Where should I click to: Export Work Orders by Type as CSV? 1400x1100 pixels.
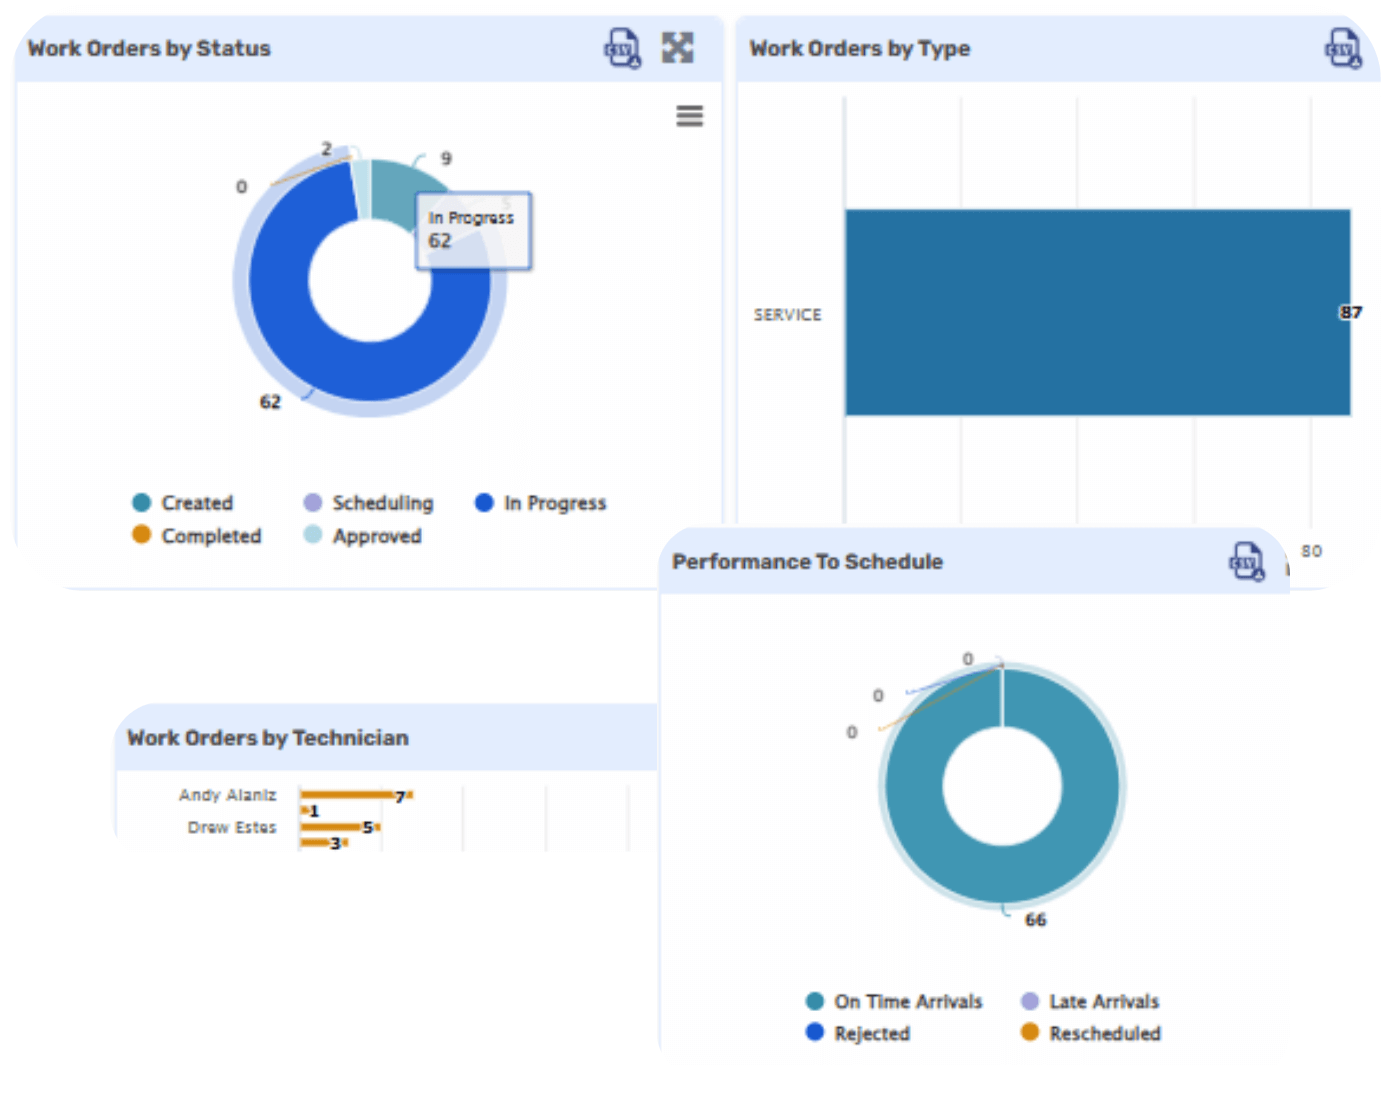1343,47
